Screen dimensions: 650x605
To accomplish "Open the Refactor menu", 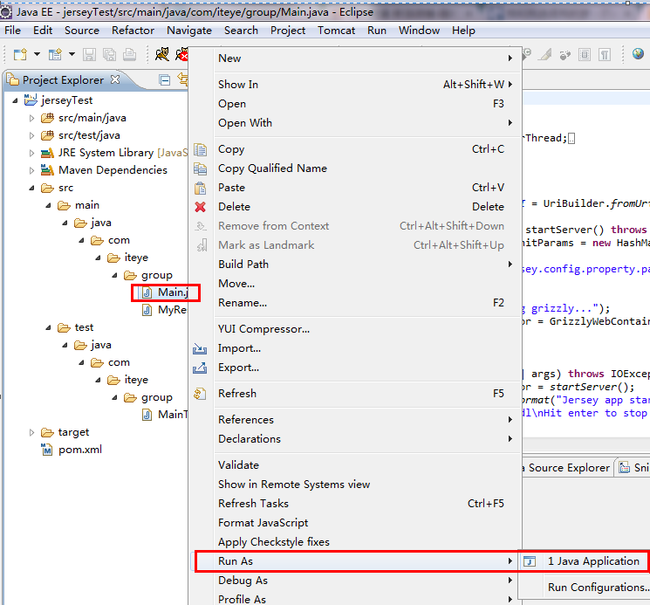I will tap(133, 31).
